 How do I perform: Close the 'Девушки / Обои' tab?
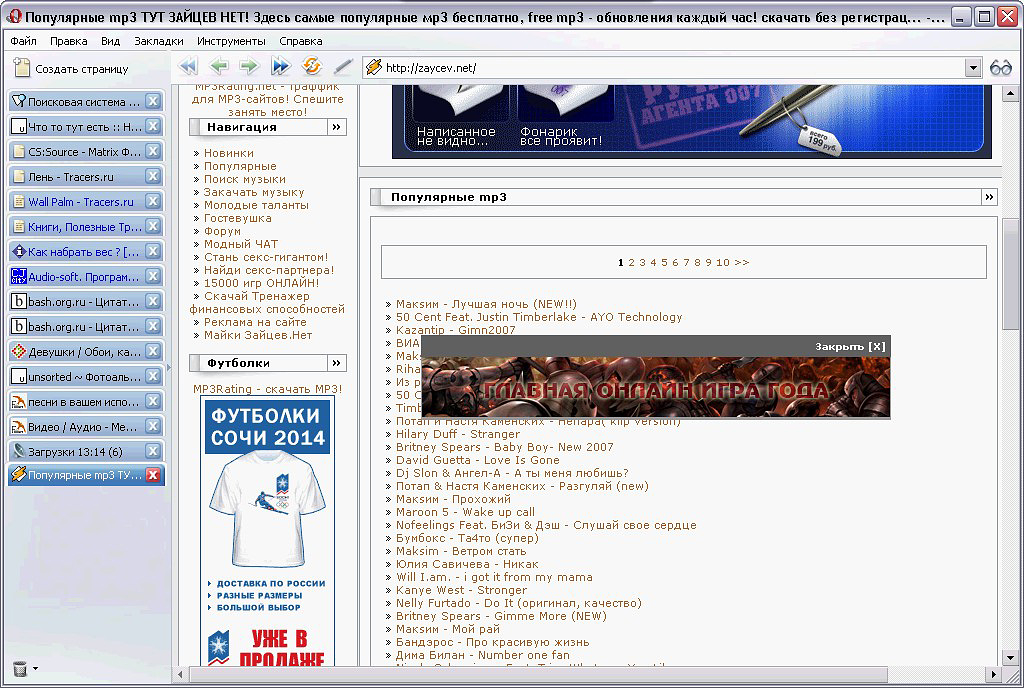153,351
